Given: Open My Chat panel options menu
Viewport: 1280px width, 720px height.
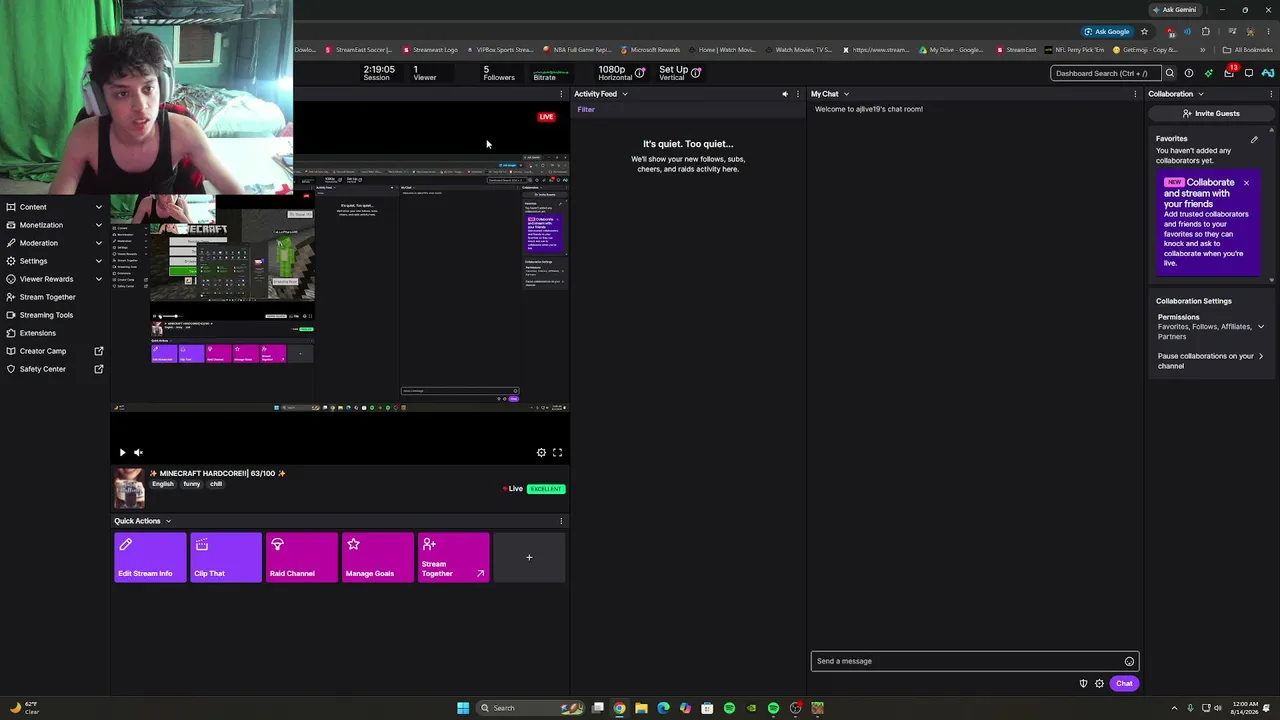Looking at the screenshot, I should pos(1135,94).
